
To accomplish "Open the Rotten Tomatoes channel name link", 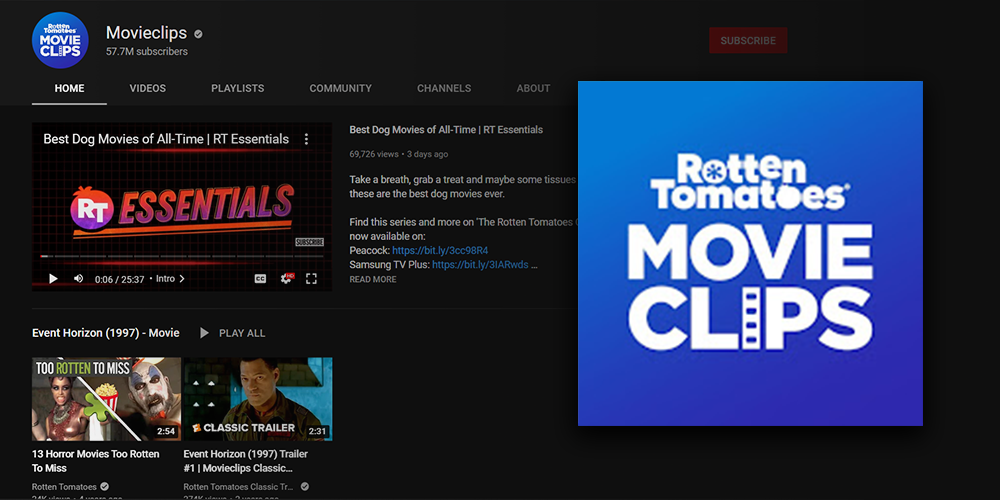I will tap(64, 487).
